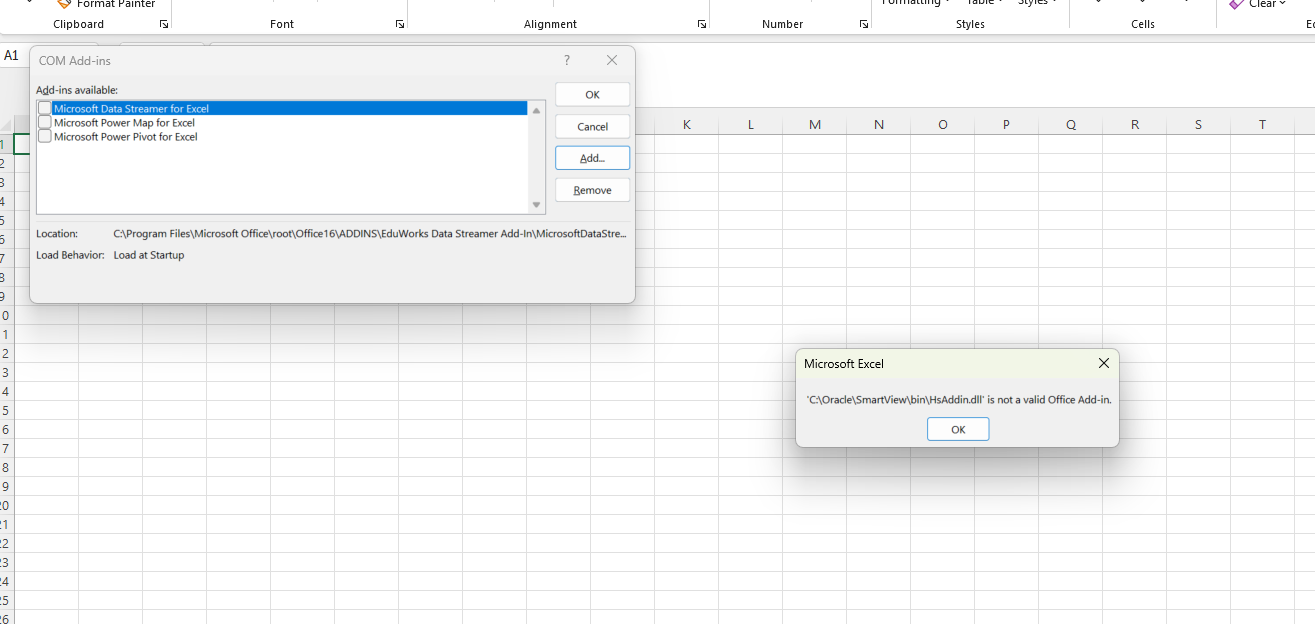Image resolution: width=1315 pixels, height=624 pixels.
Task: Click OK in the COM Add-ins dialog
Action: click(592, 95)
